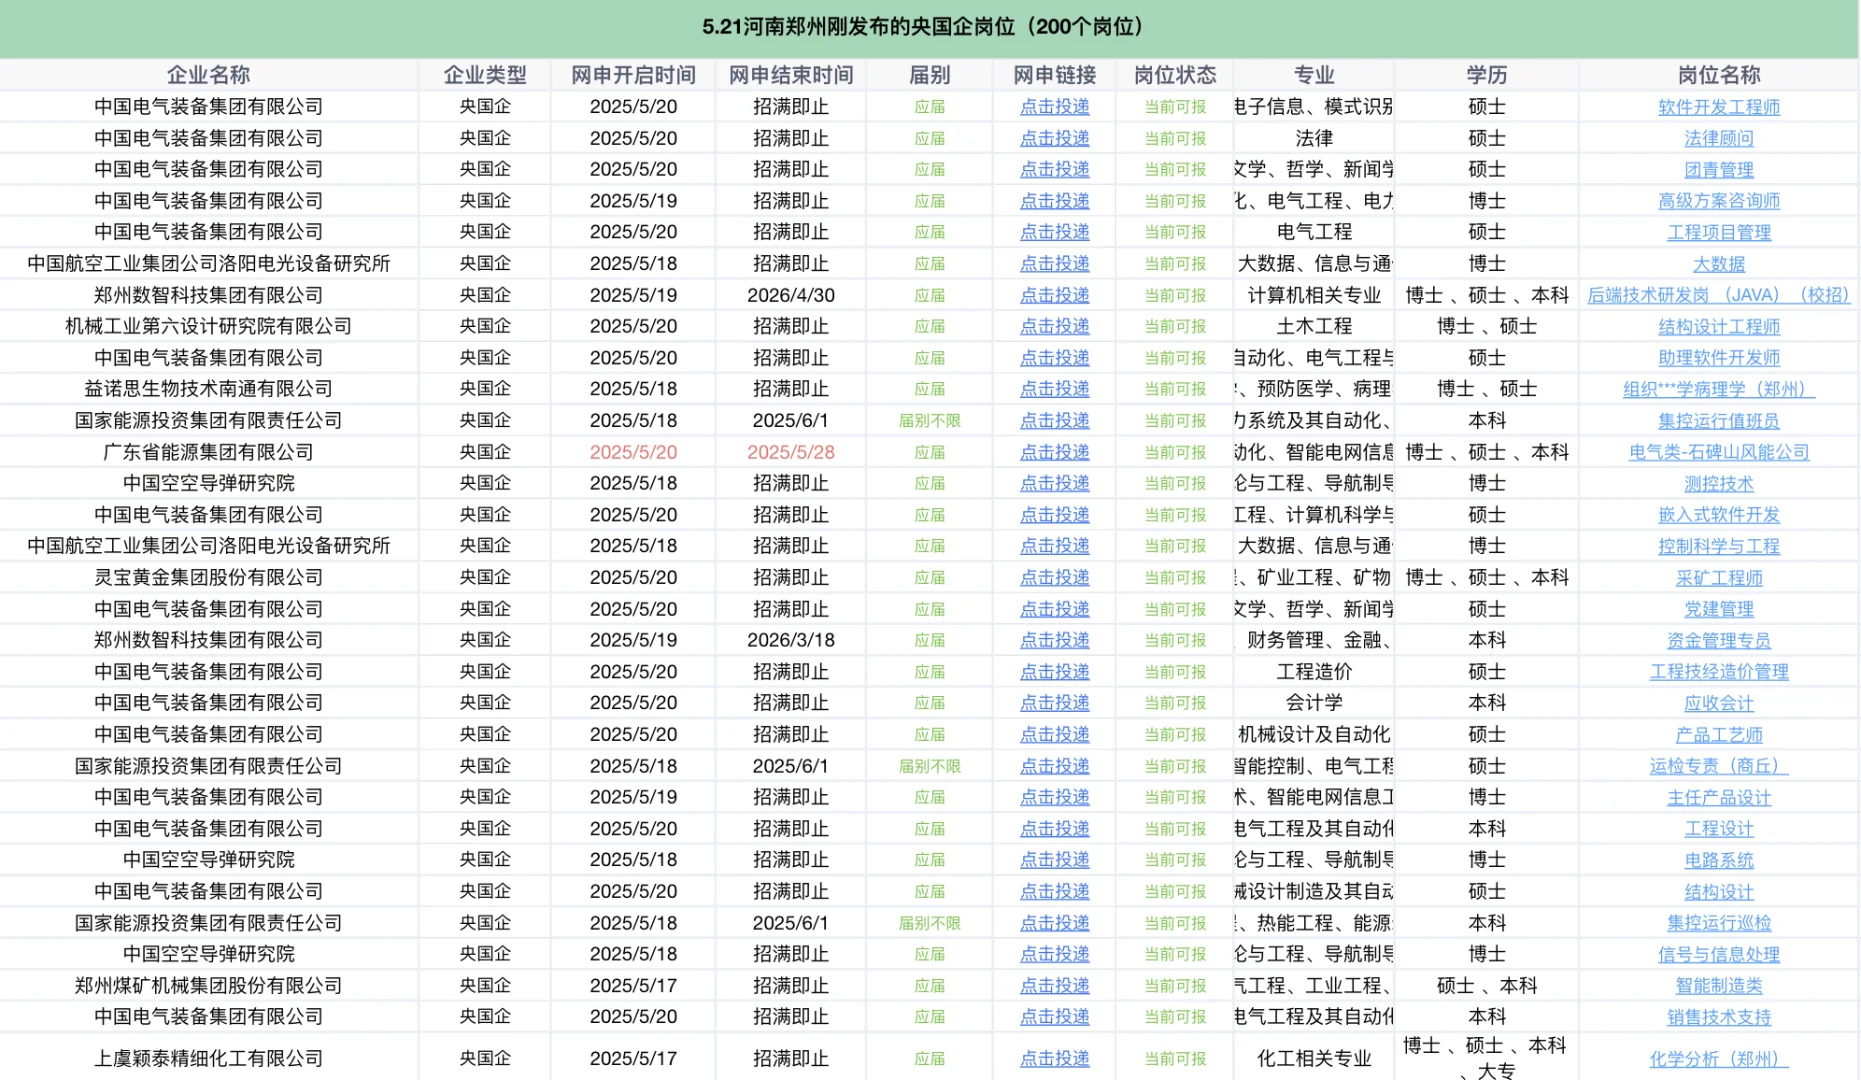The image size is (1861, 1080).
Task: Select the 企业名称 column header
Action: 208,75
